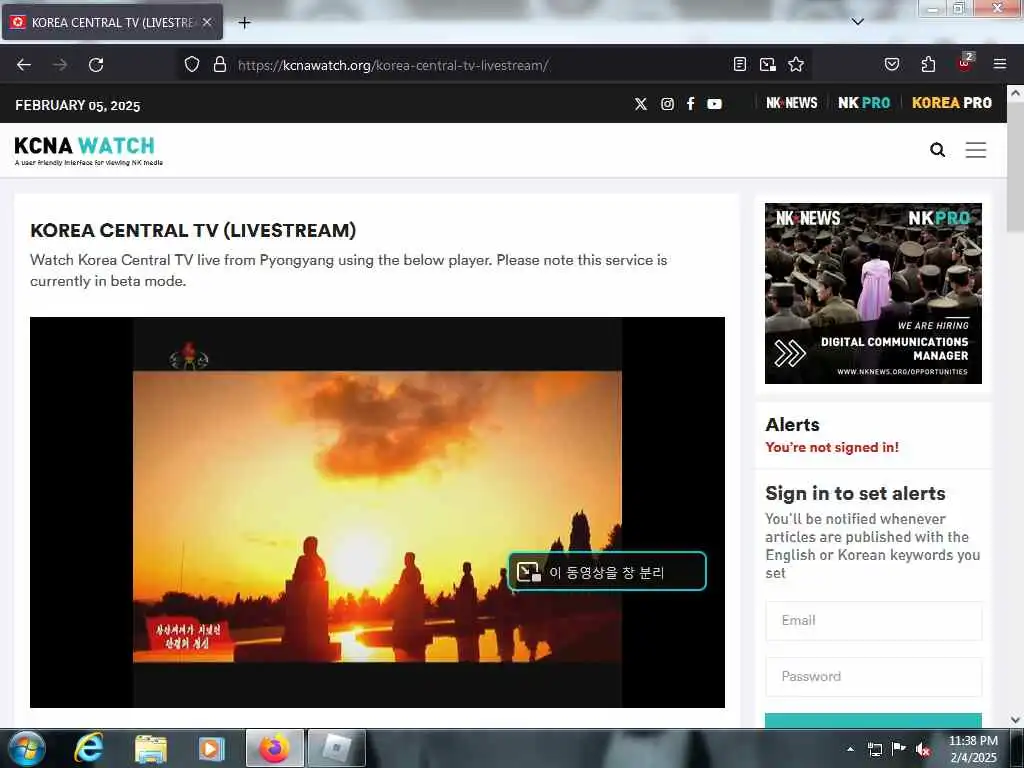This screenshot has width=1024, height=768.
Task: Open the YouTube social icon
Action: (714, 104)
